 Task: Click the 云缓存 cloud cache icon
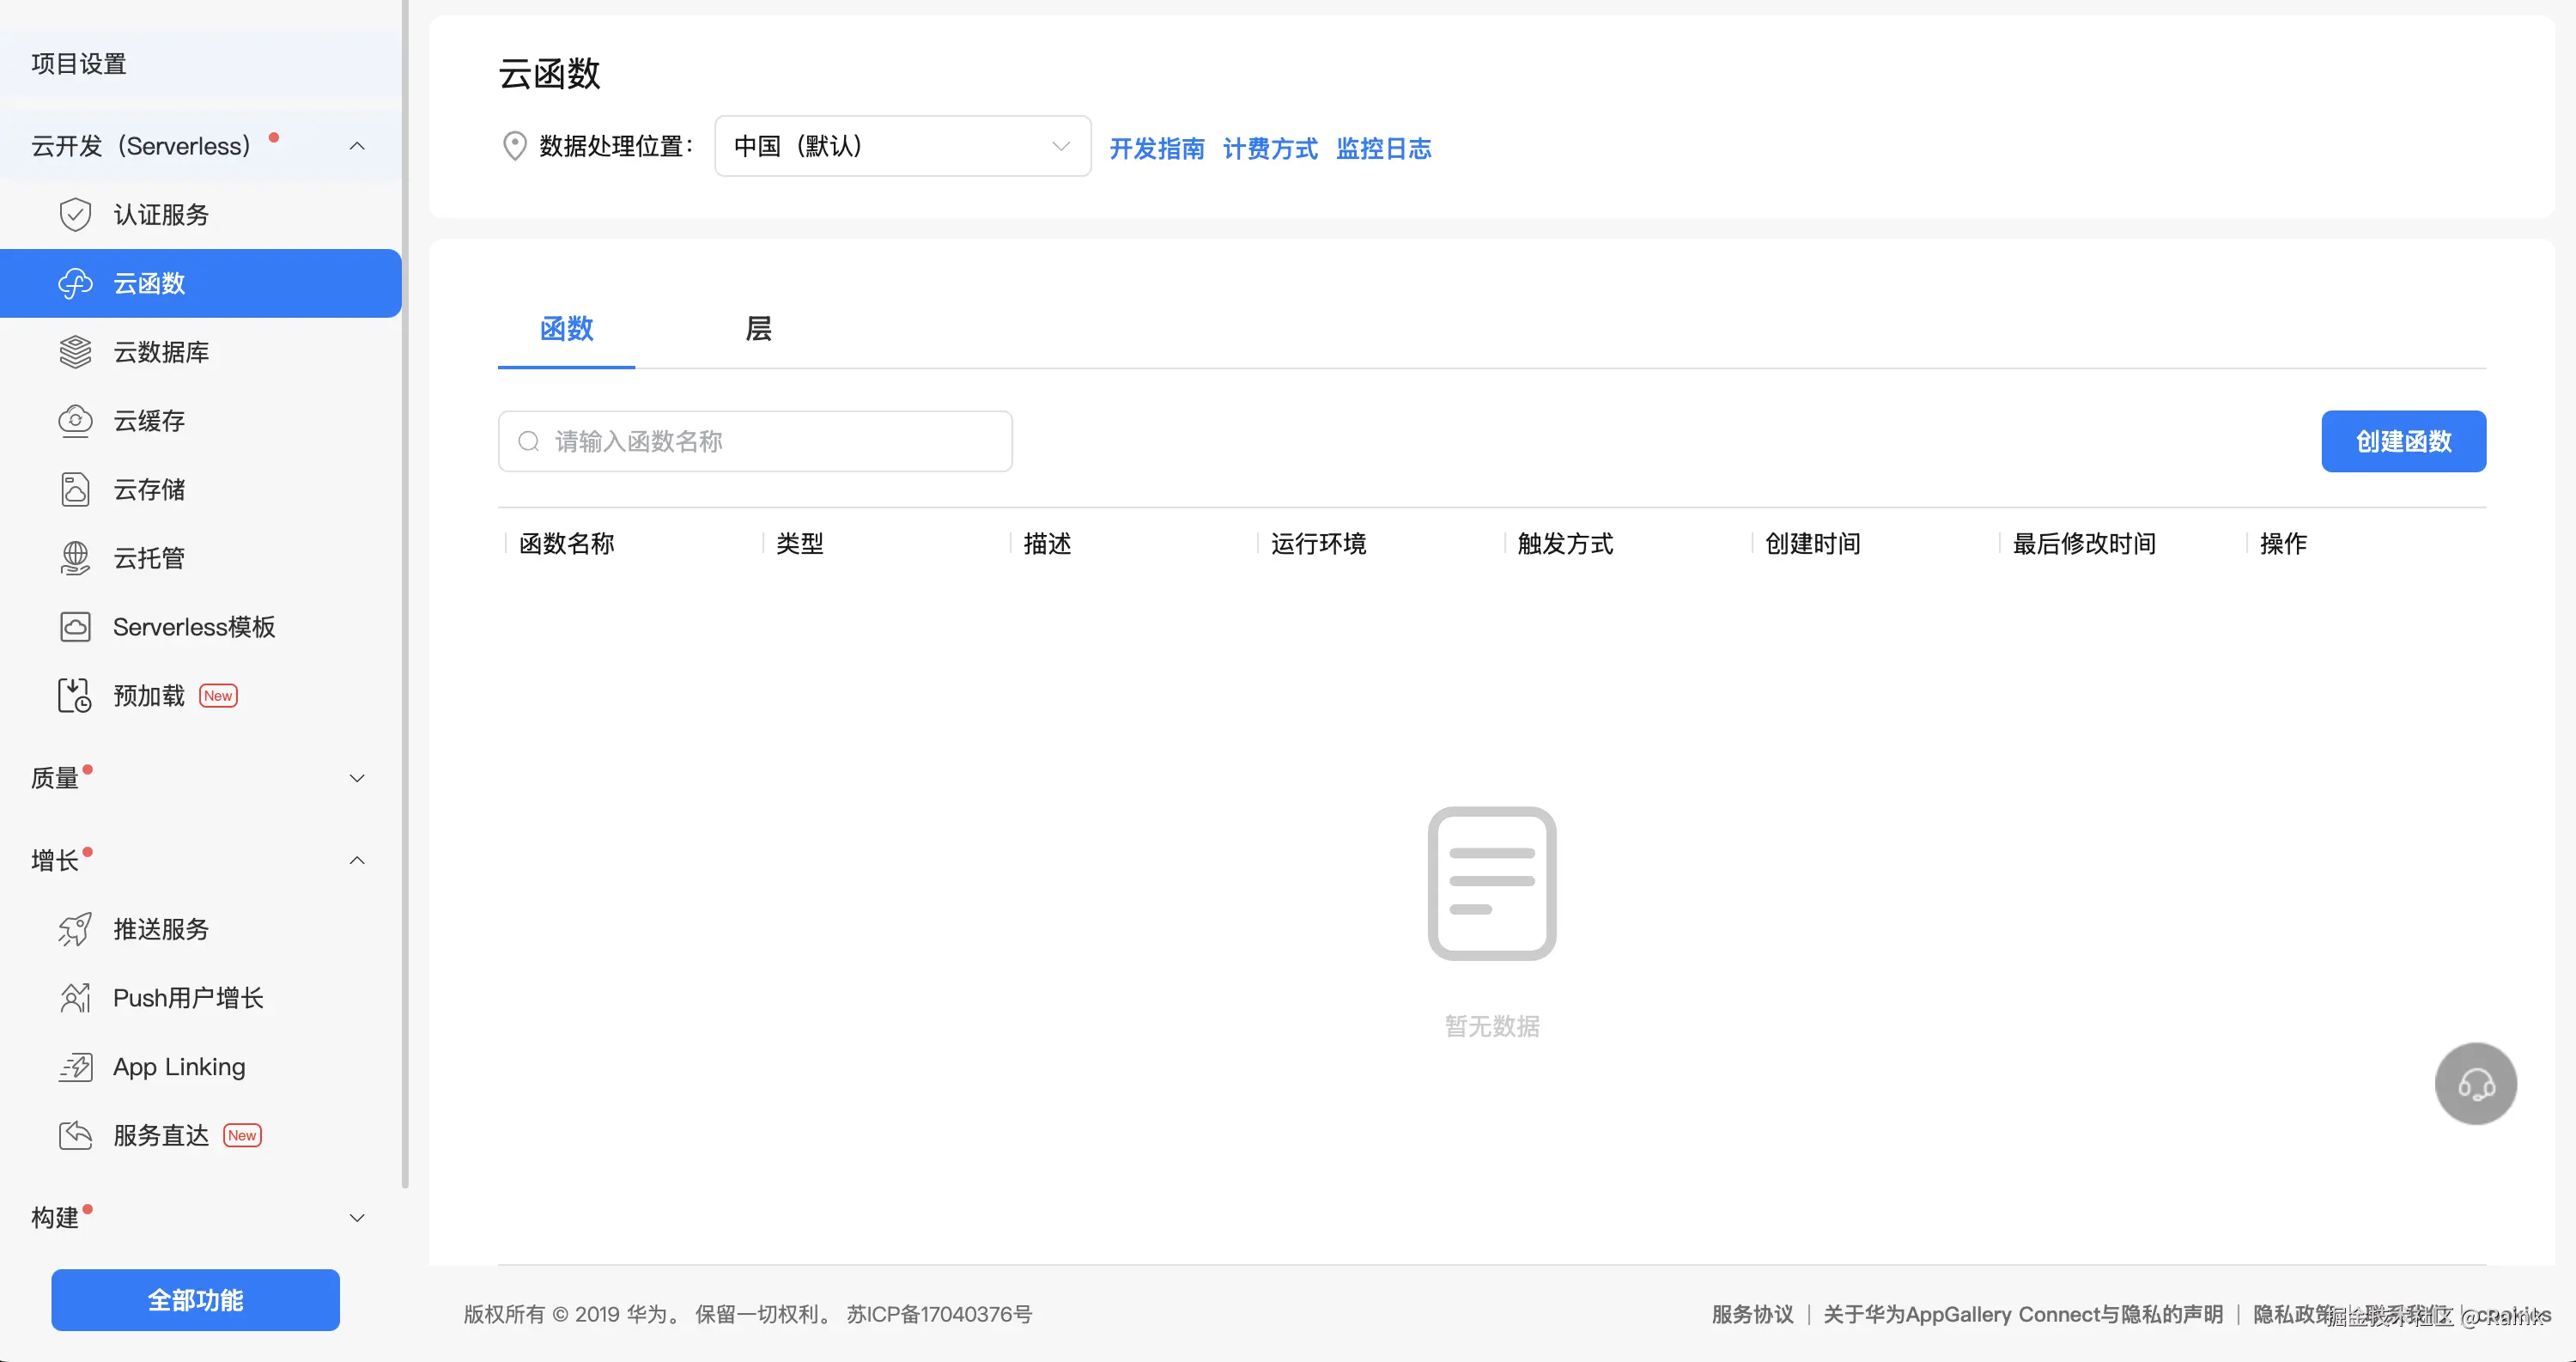point(75,421)
